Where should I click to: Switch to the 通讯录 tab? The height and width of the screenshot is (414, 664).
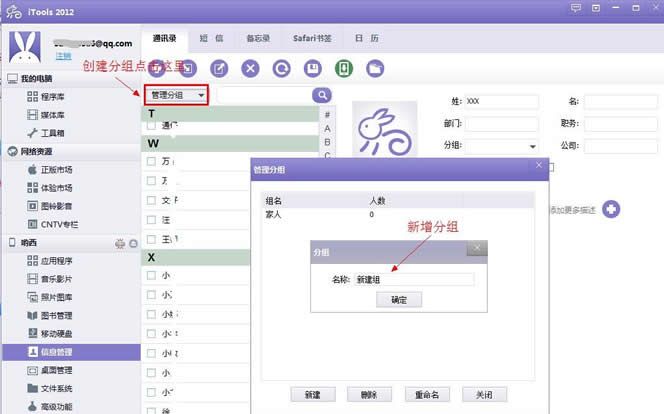click(164, 38)
